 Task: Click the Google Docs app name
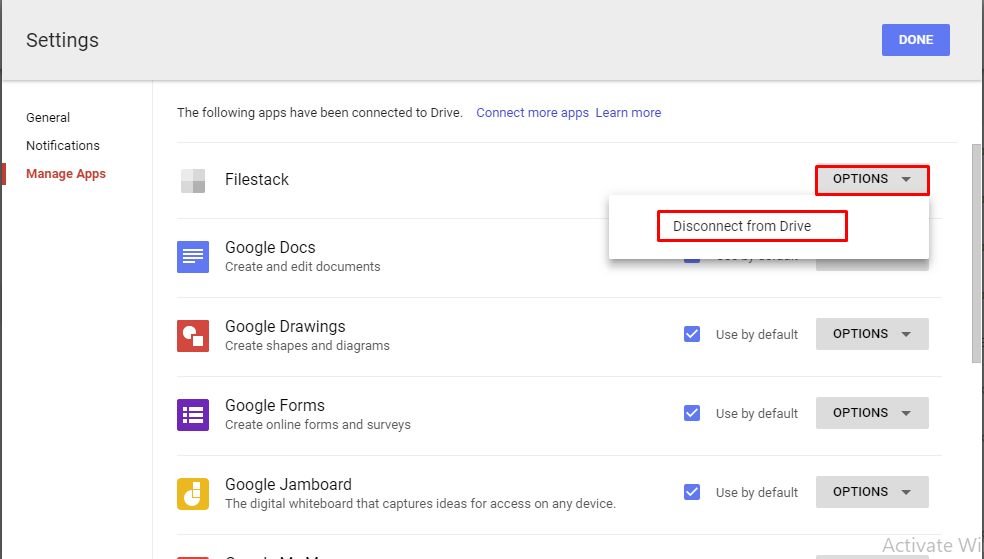click(270, 247)
